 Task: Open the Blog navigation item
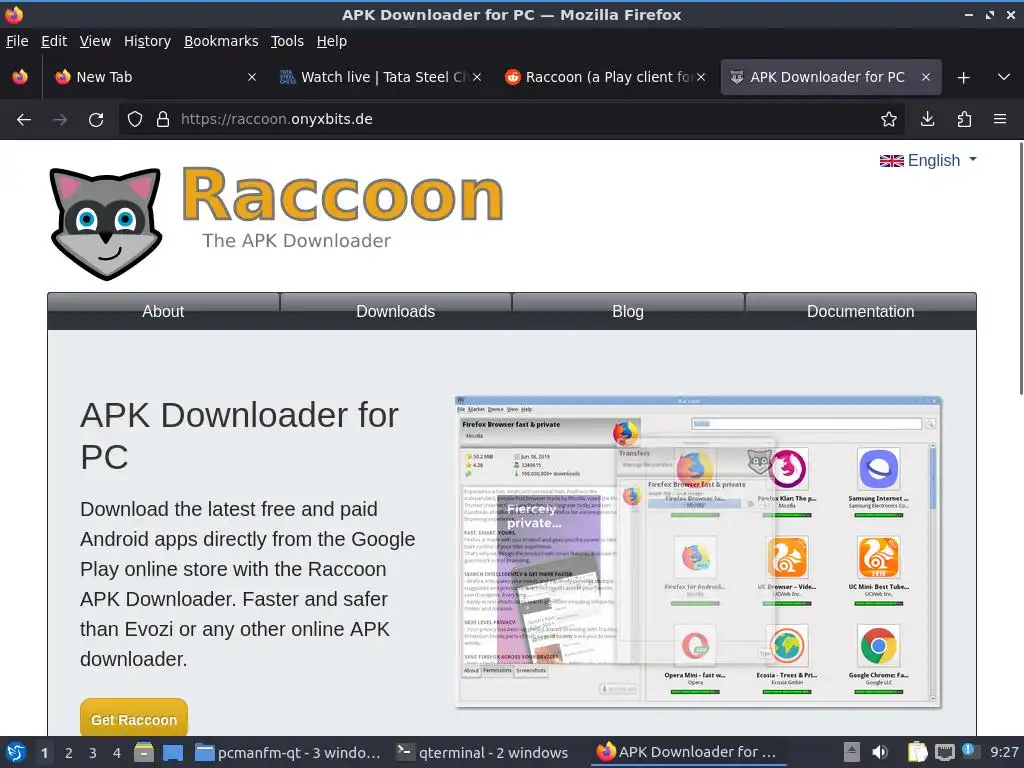tap(628, 312)
